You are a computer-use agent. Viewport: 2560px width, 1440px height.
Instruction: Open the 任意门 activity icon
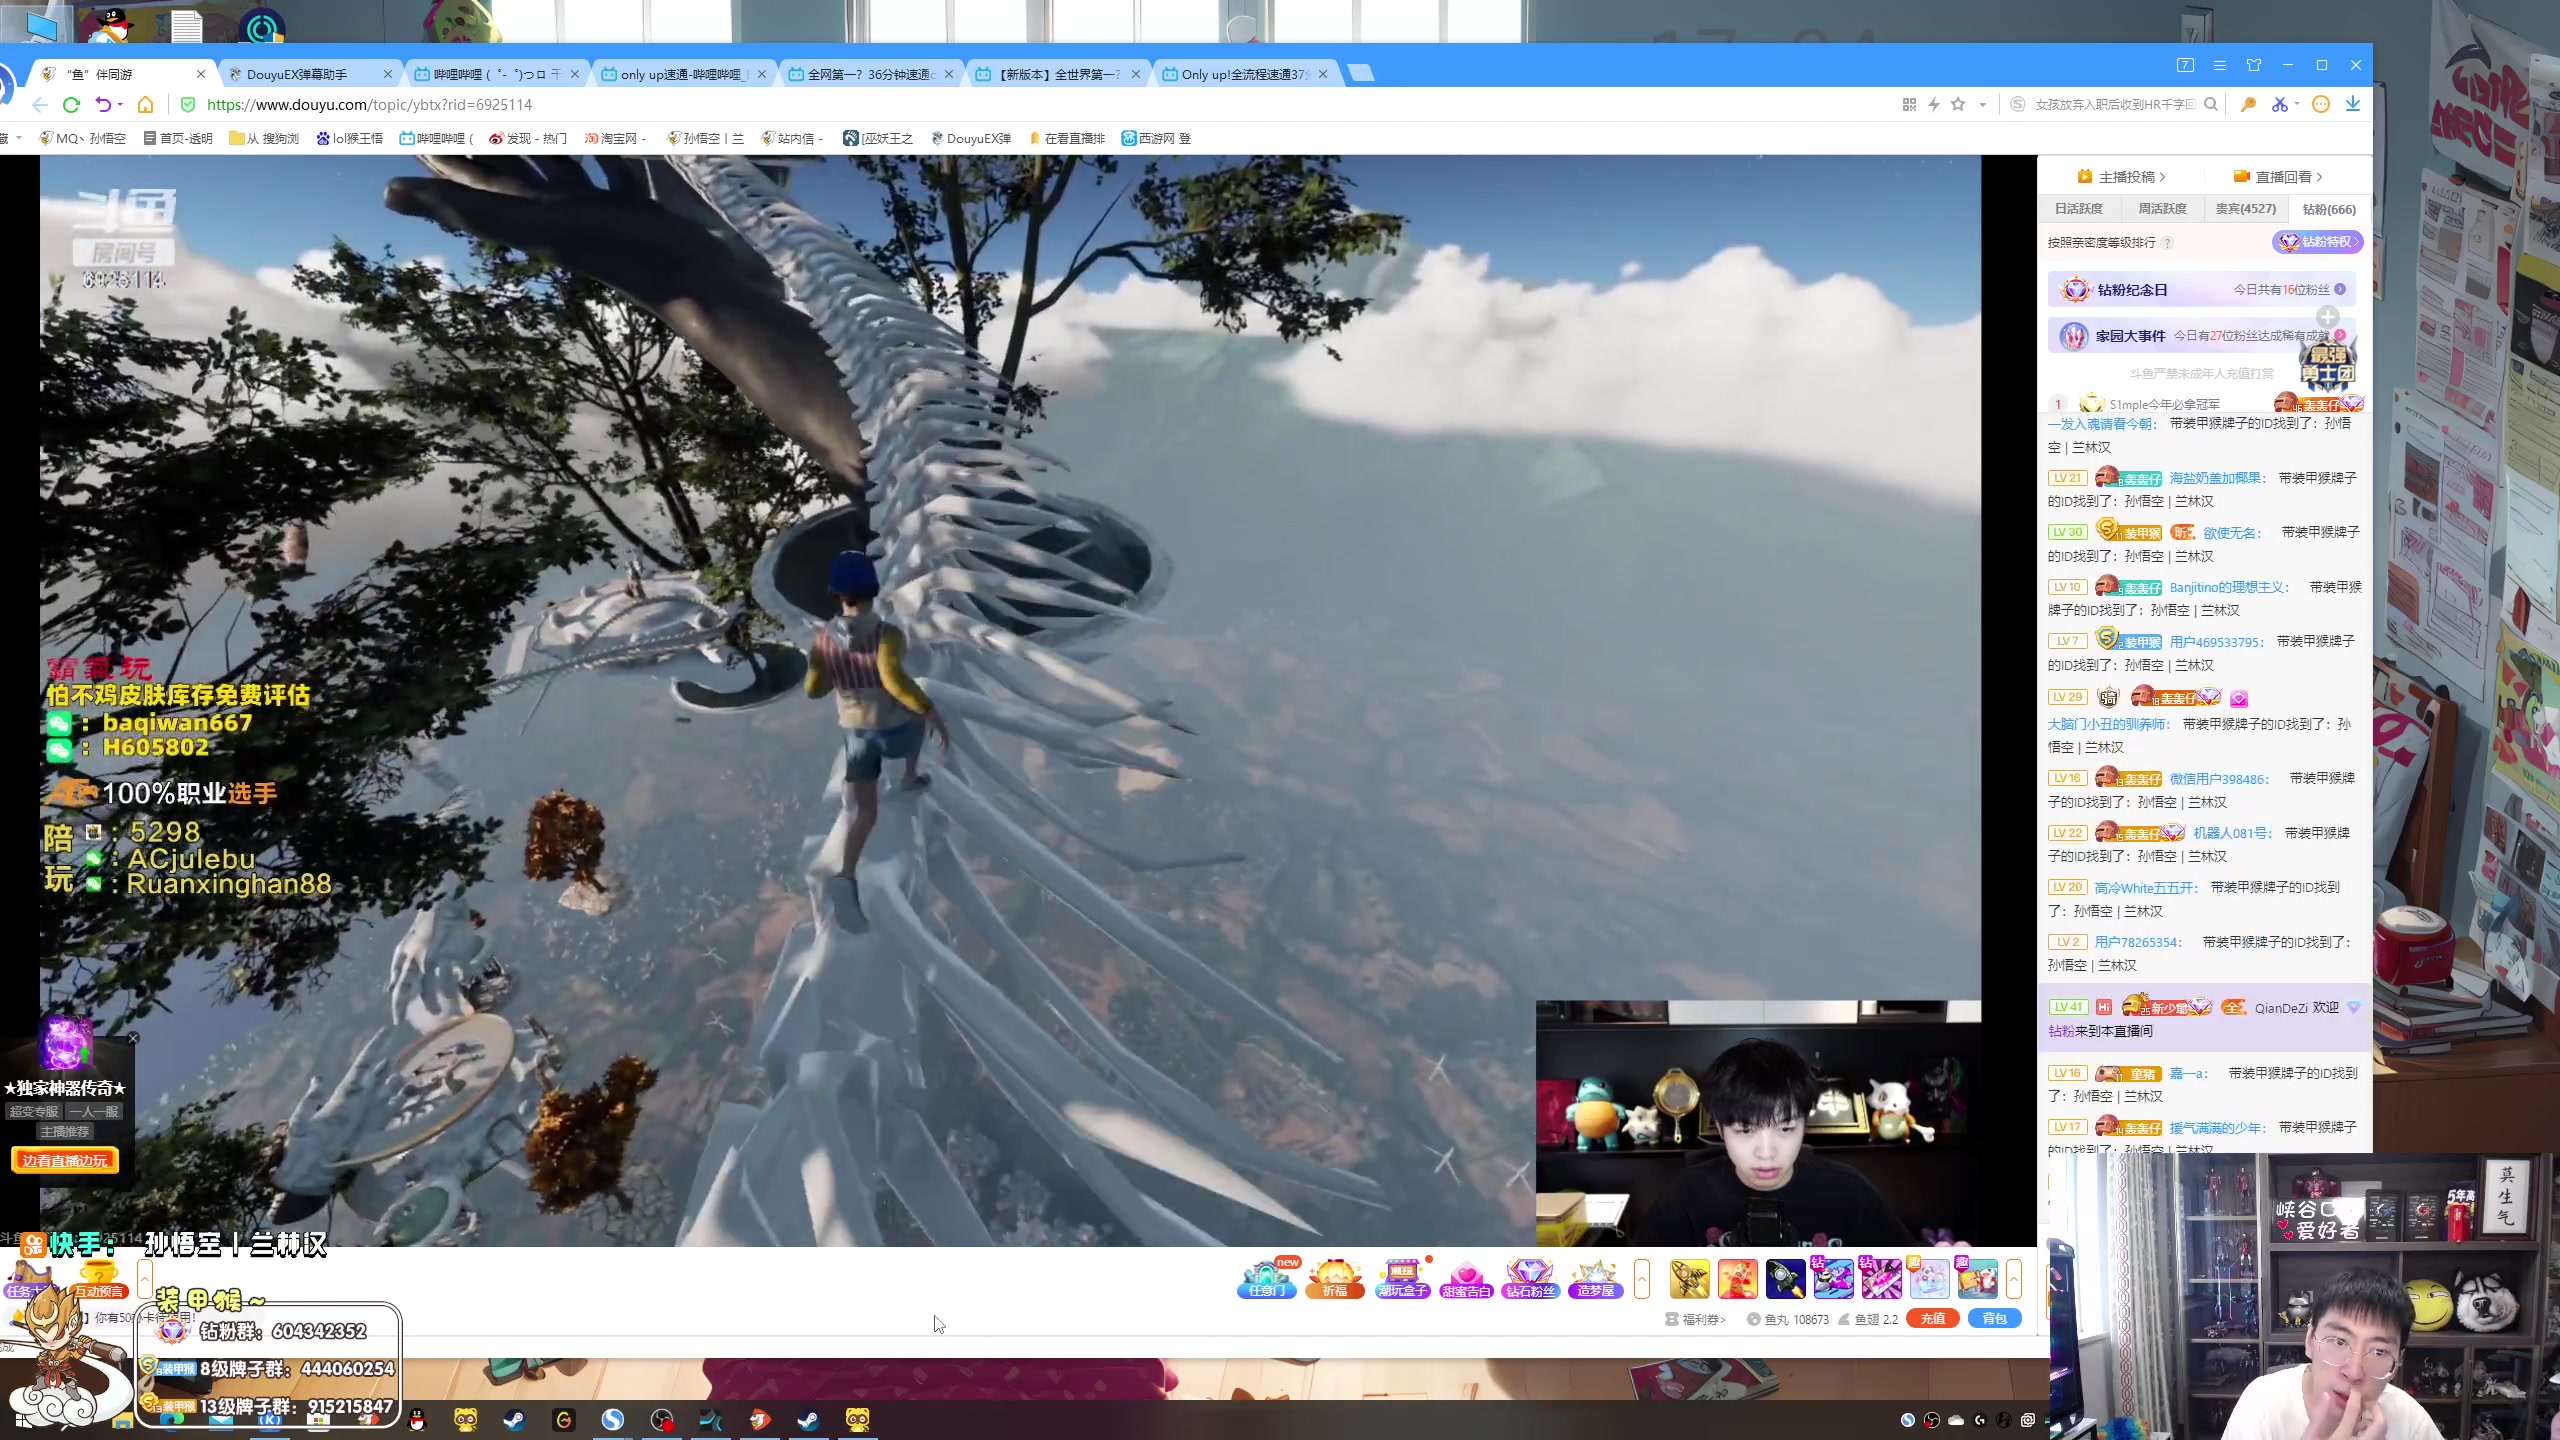1266,1279
